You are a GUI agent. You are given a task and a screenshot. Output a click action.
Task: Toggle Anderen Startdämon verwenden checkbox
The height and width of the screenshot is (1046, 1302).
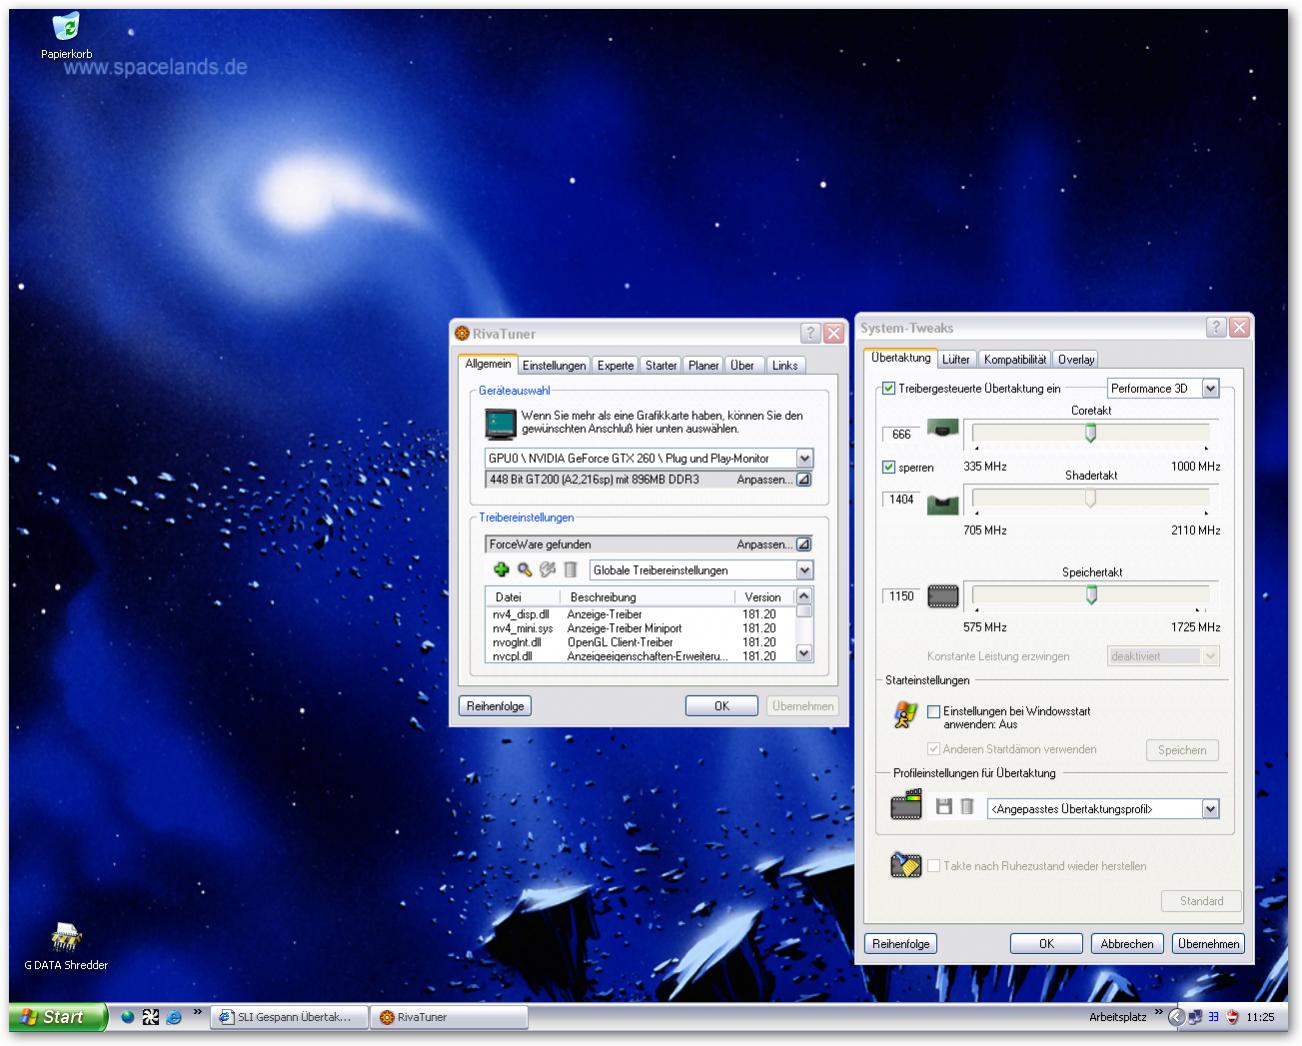933,749
